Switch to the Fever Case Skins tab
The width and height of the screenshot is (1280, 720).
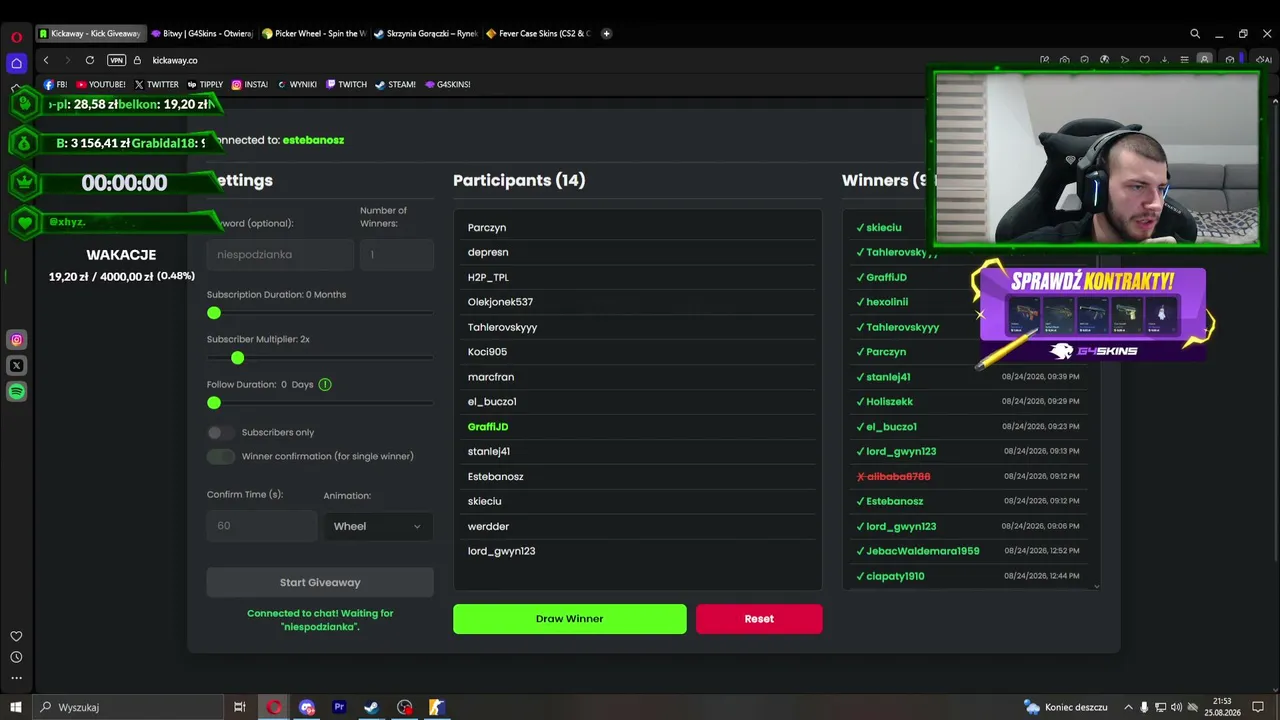pyautogui.click(x=538, y=33)
